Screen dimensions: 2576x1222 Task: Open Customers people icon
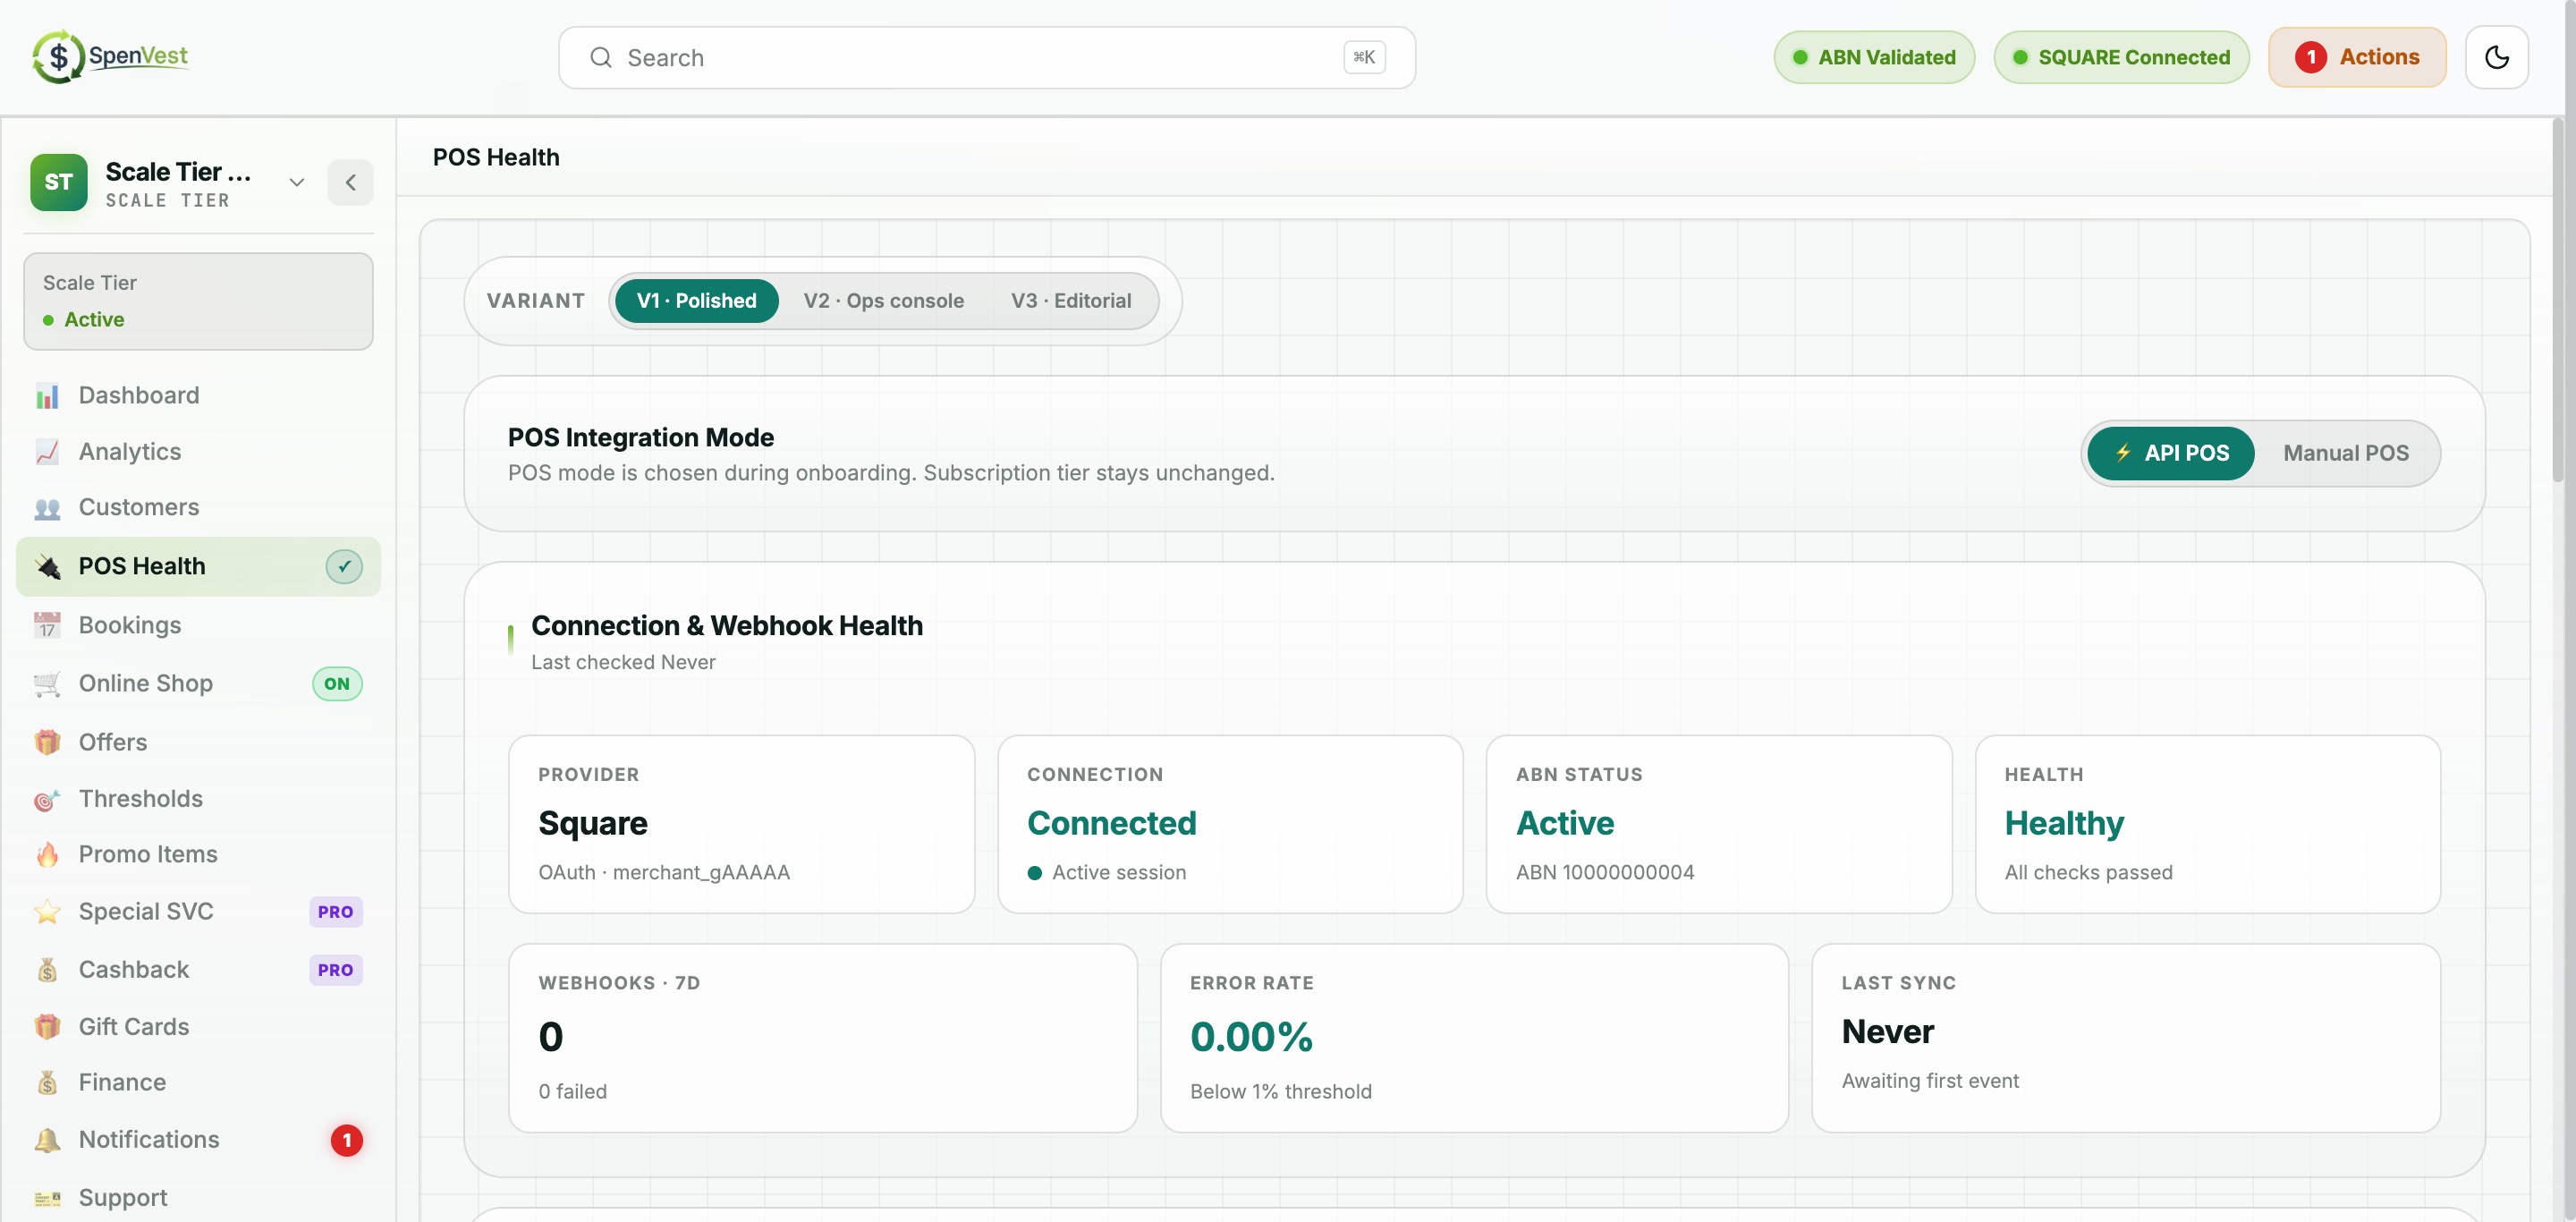[x=47, y=508]
